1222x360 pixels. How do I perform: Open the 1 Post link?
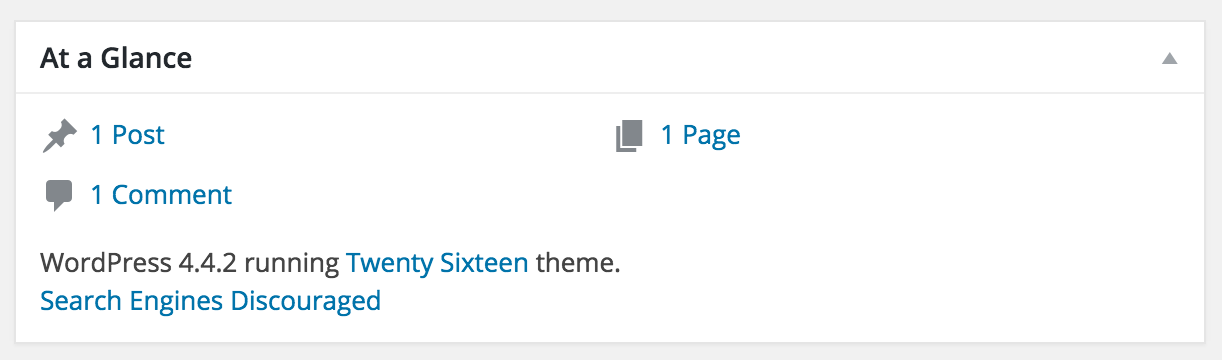point(127,135)
